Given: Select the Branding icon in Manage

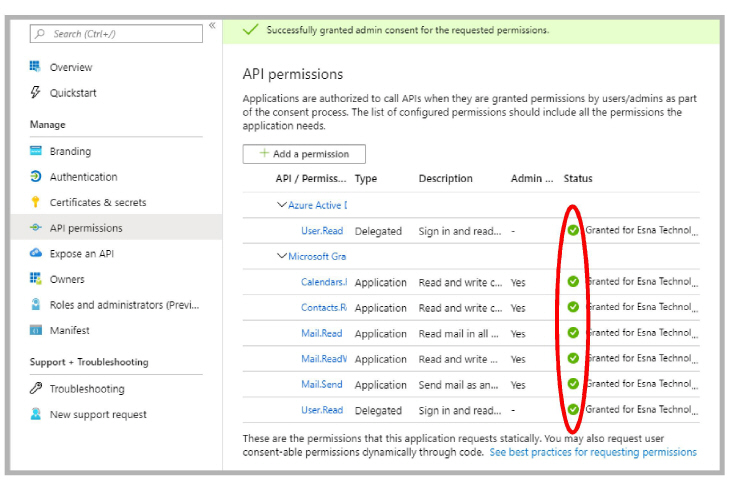Looking at the screenshot, I should click(36, 151).
